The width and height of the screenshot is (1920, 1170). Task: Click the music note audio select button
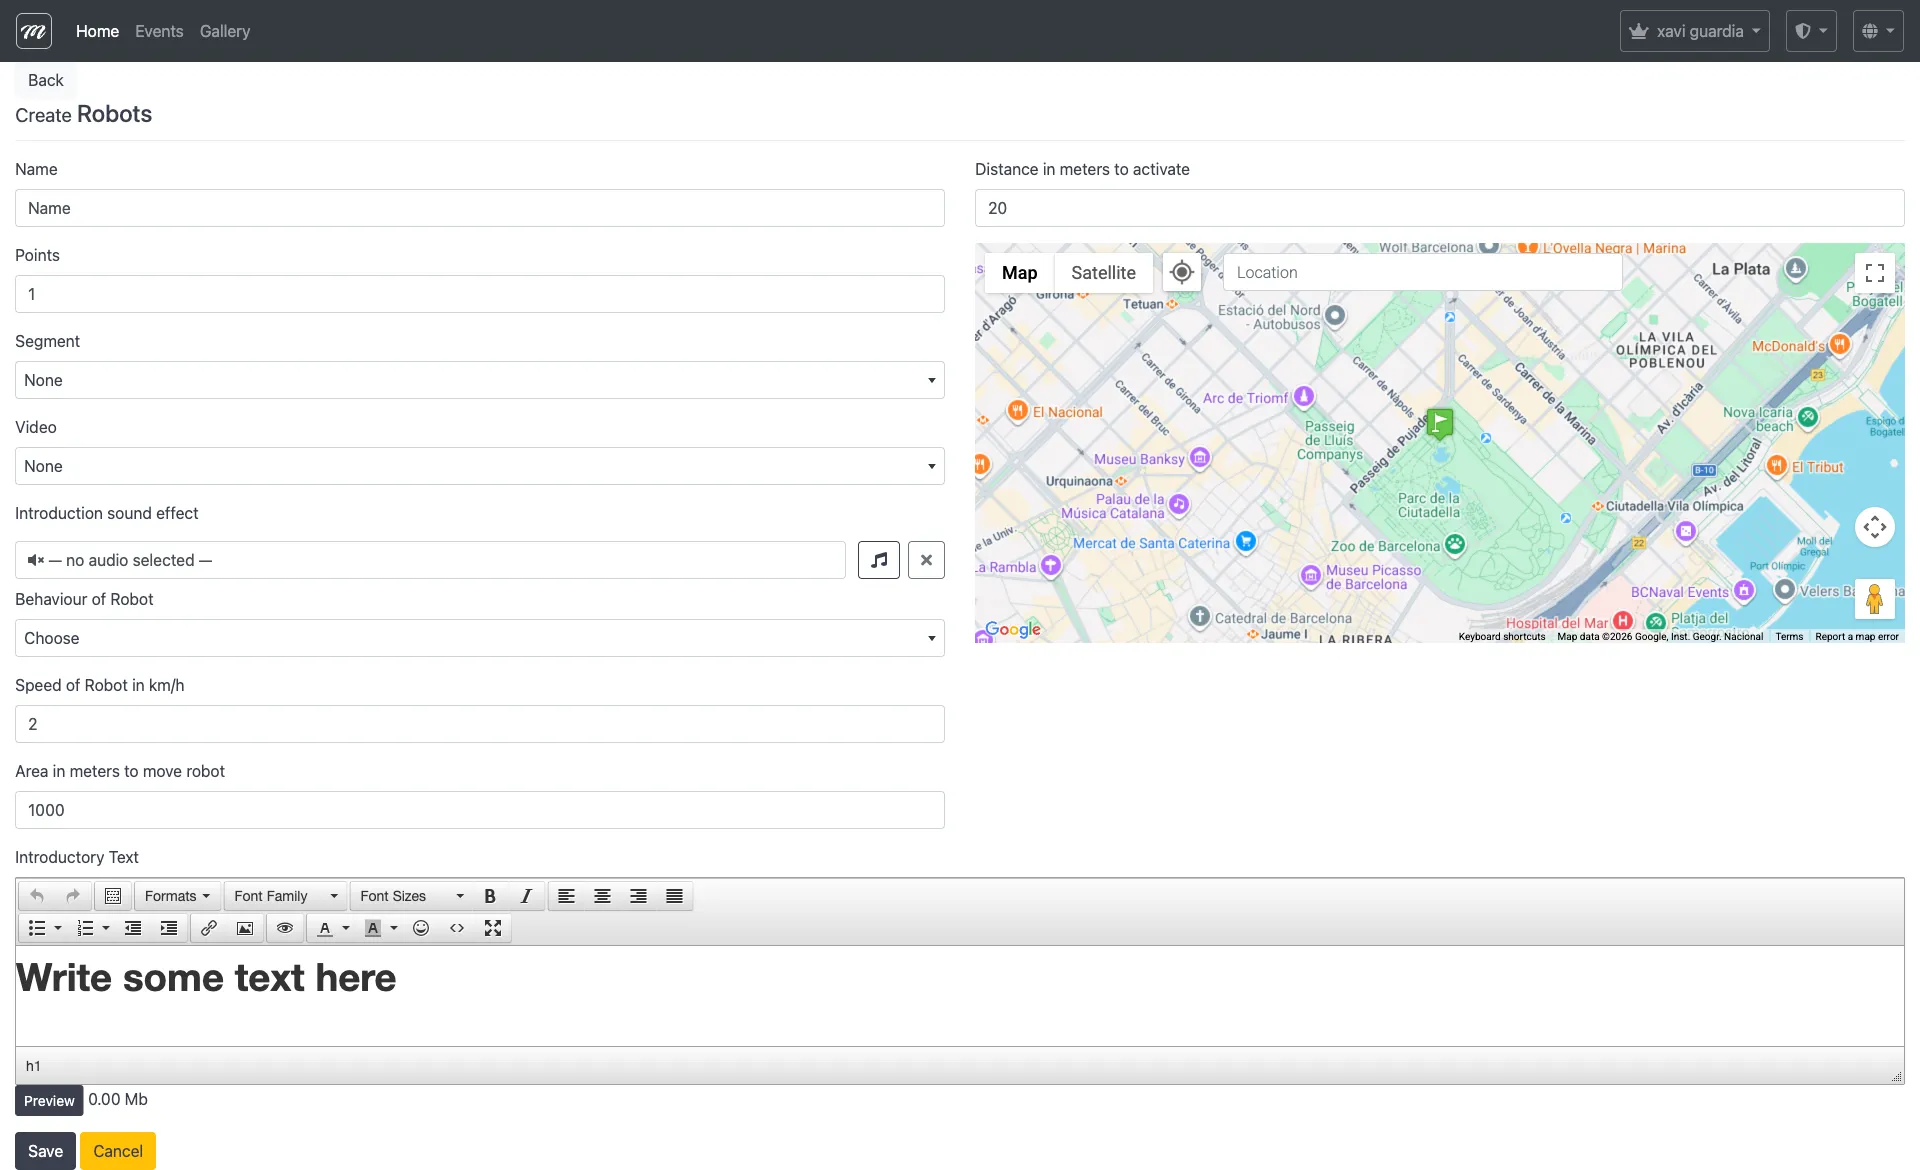click(878, 560)
